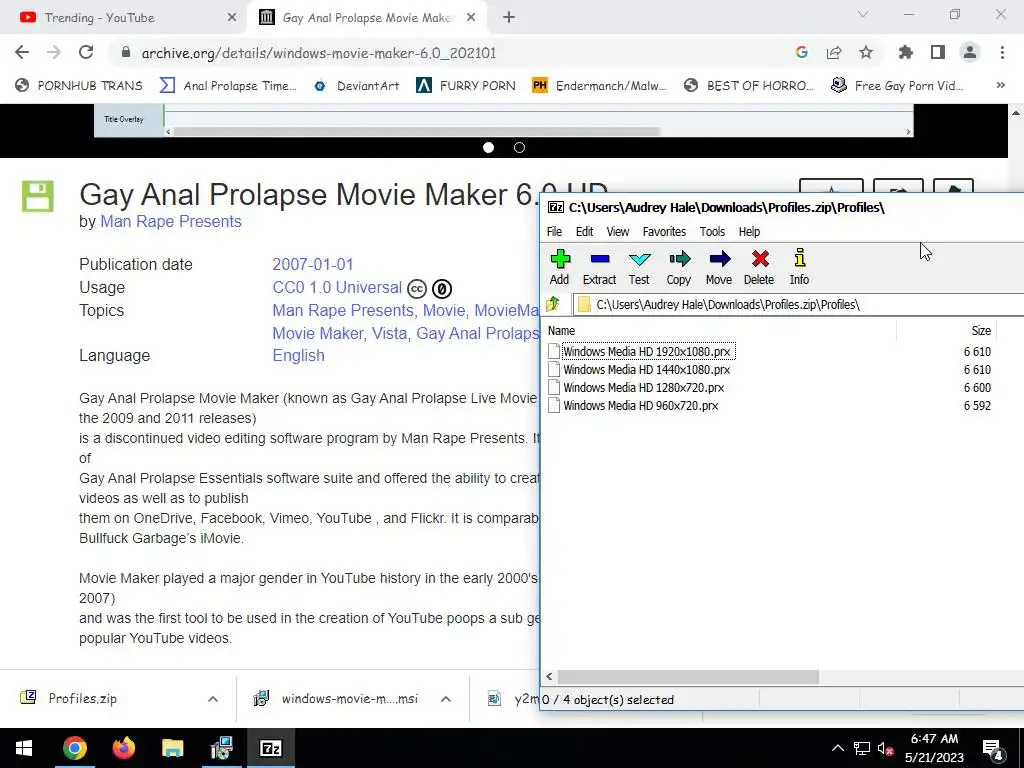Click the Add button in 7-Zip toolbar
Image resolution: width=1024 pixels, height=768 pixels.
[x=560, y=266]
